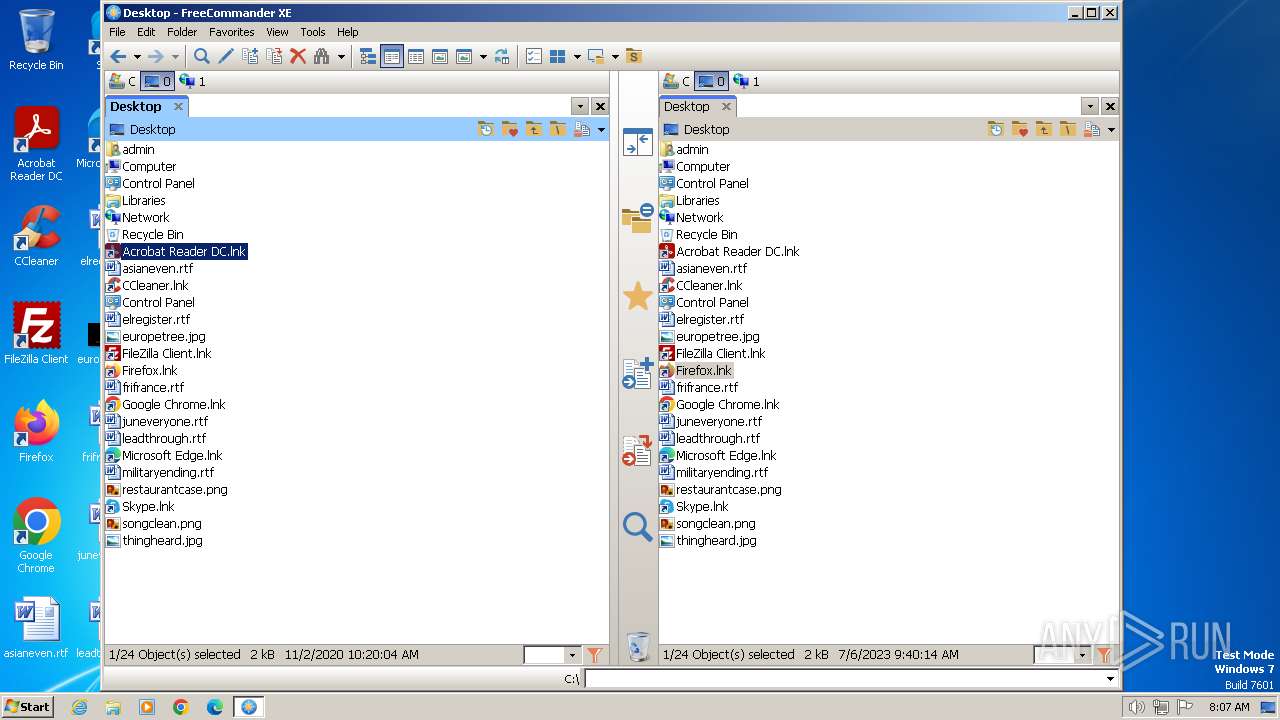The height and width of the screenshot is (720, 1280).
Task: Open file search with binoculars icon
Action: tap(322, 57)
